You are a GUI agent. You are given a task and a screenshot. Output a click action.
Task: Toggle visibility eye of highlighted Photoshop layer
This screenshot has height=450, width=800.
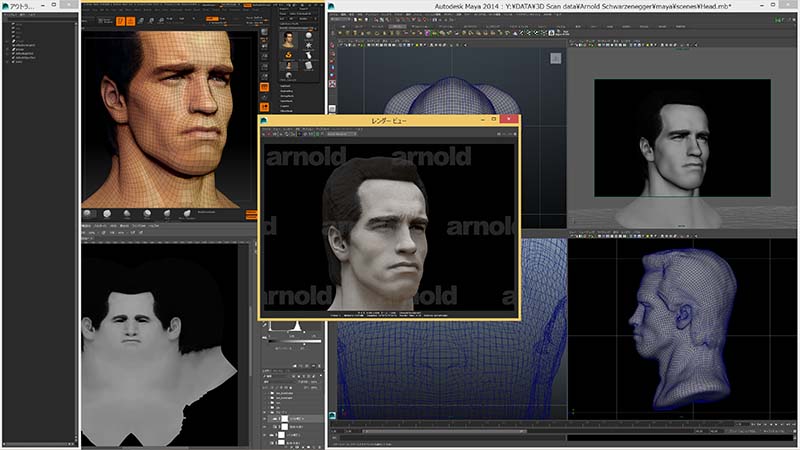(x=265, y=418)
